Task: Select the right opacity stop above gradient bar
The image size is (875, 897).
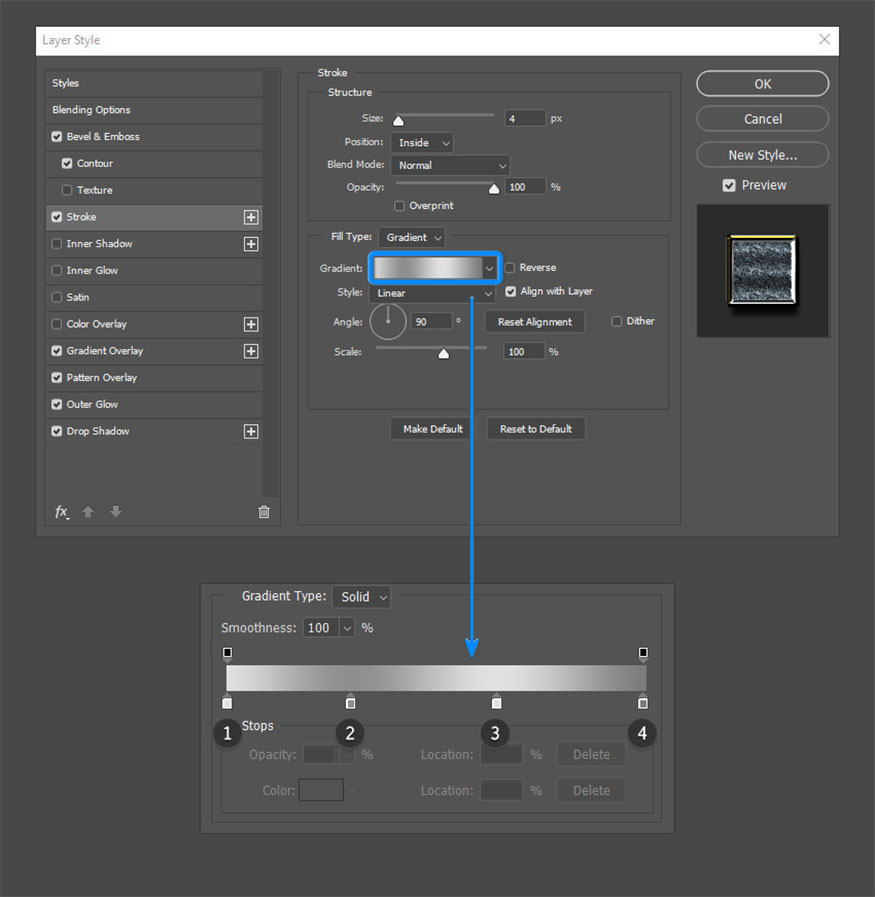Action: click(x=643, y=654)
